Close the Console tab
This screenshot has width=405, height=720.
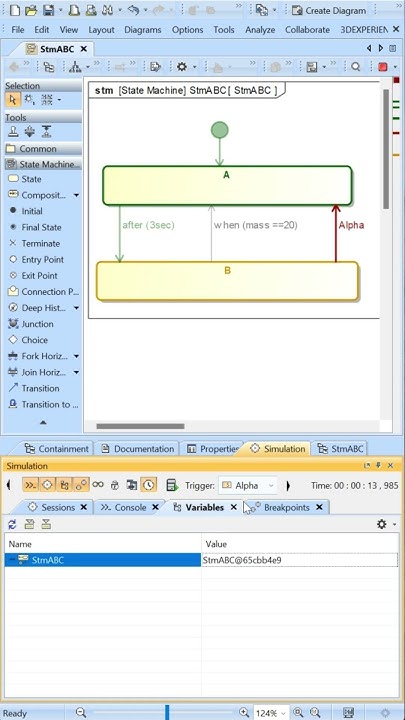click(x=155, y=507)
